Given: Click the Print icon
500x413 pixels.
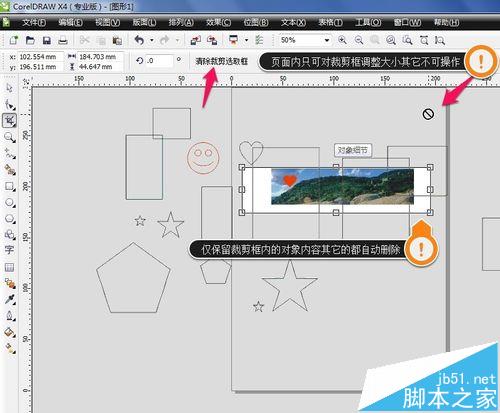Looking at the screenshot, I should pos(63,40).
